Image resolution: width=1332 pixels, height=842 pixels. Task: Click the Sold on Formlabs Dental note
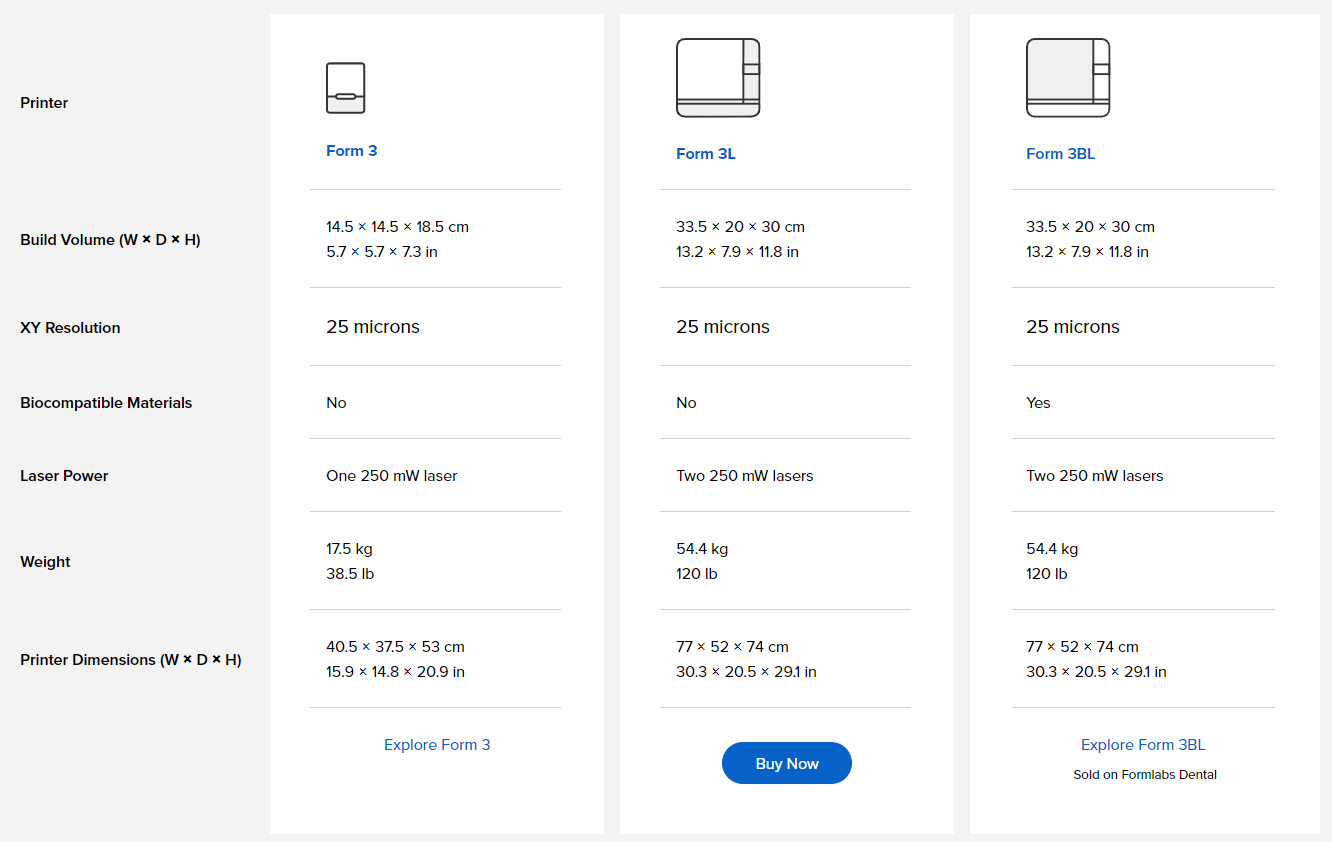pos(1145,775)
